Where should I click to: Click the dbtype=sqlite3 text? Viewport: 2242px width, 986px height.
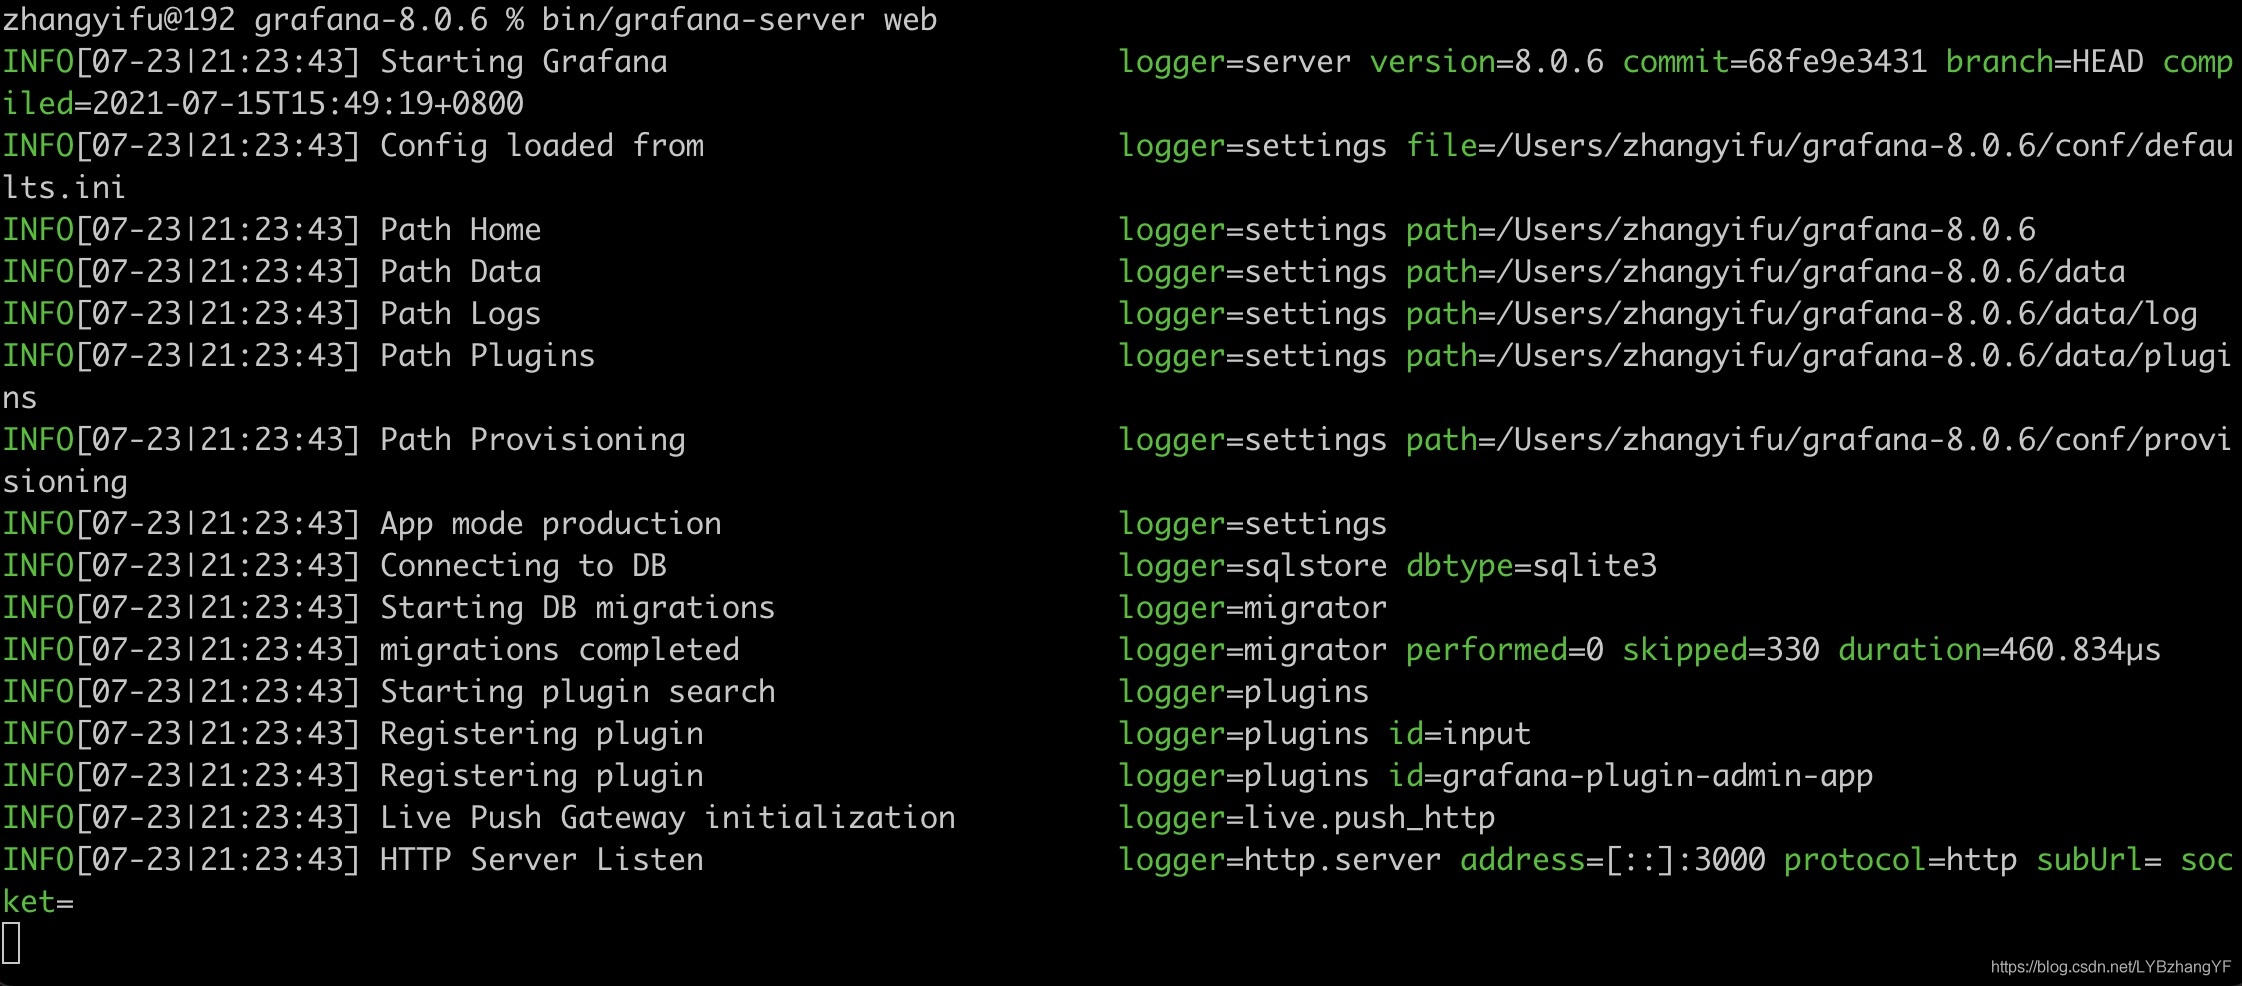(1531, 566)
